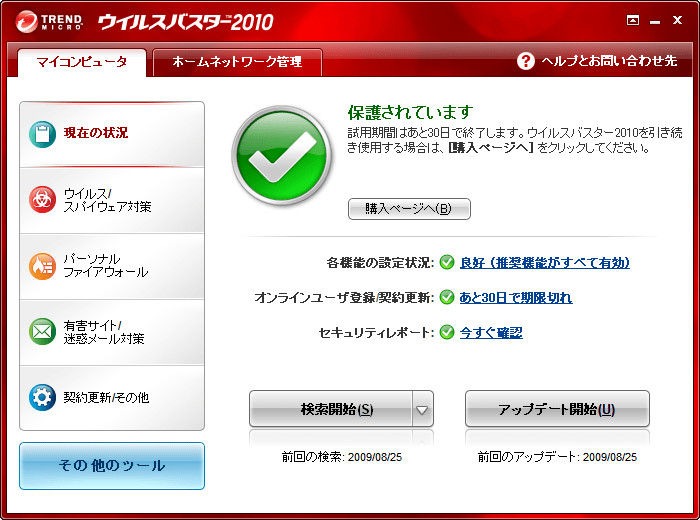Click the red question mark help icon

[525, 61]
